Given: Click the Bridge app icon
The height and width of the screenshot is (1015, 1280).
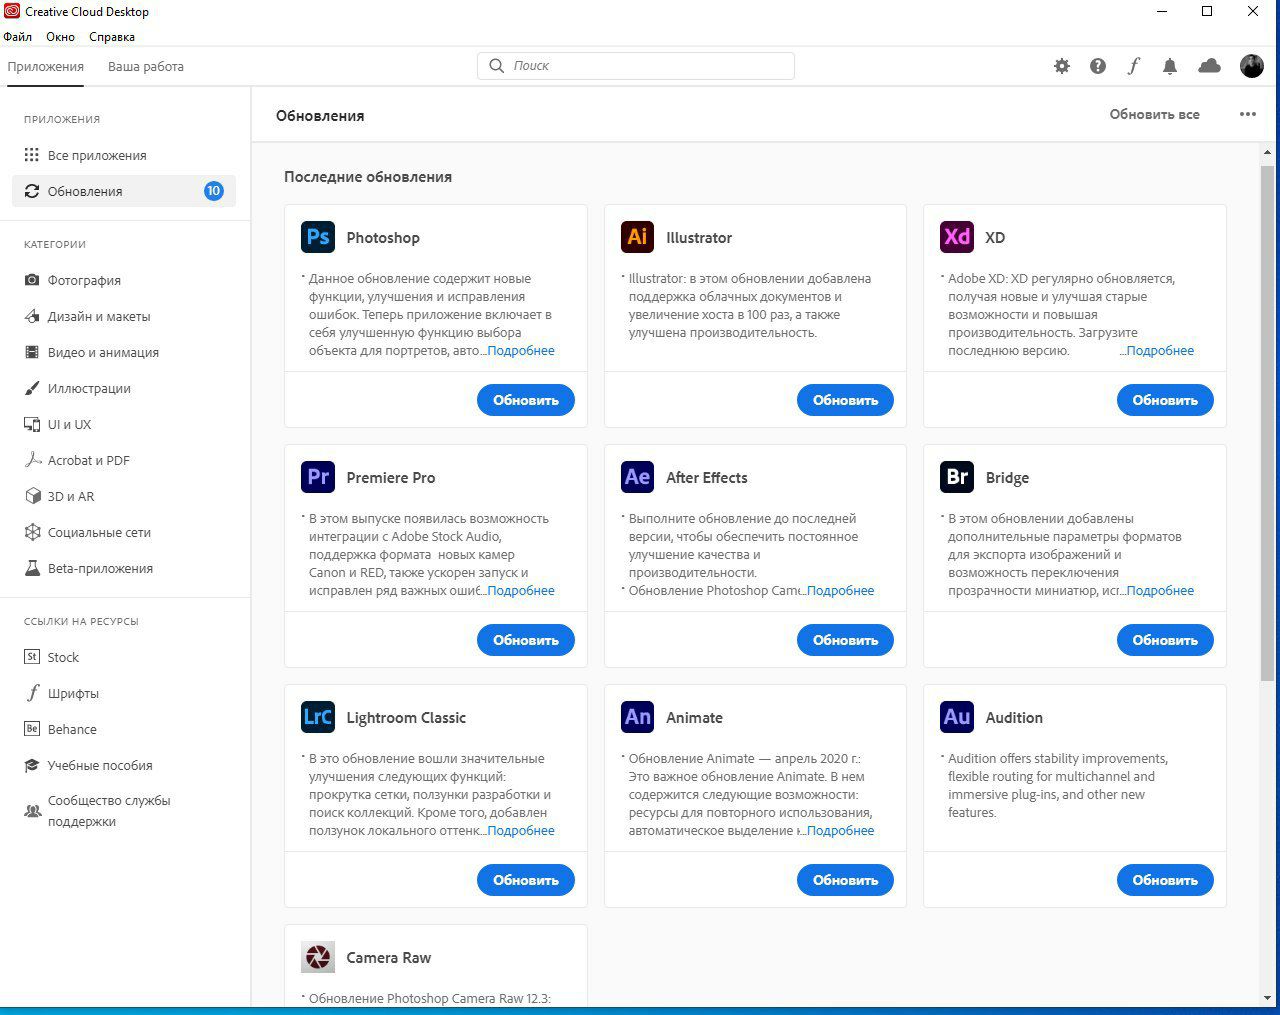Looking at the screenshot, I should [958, 477].
